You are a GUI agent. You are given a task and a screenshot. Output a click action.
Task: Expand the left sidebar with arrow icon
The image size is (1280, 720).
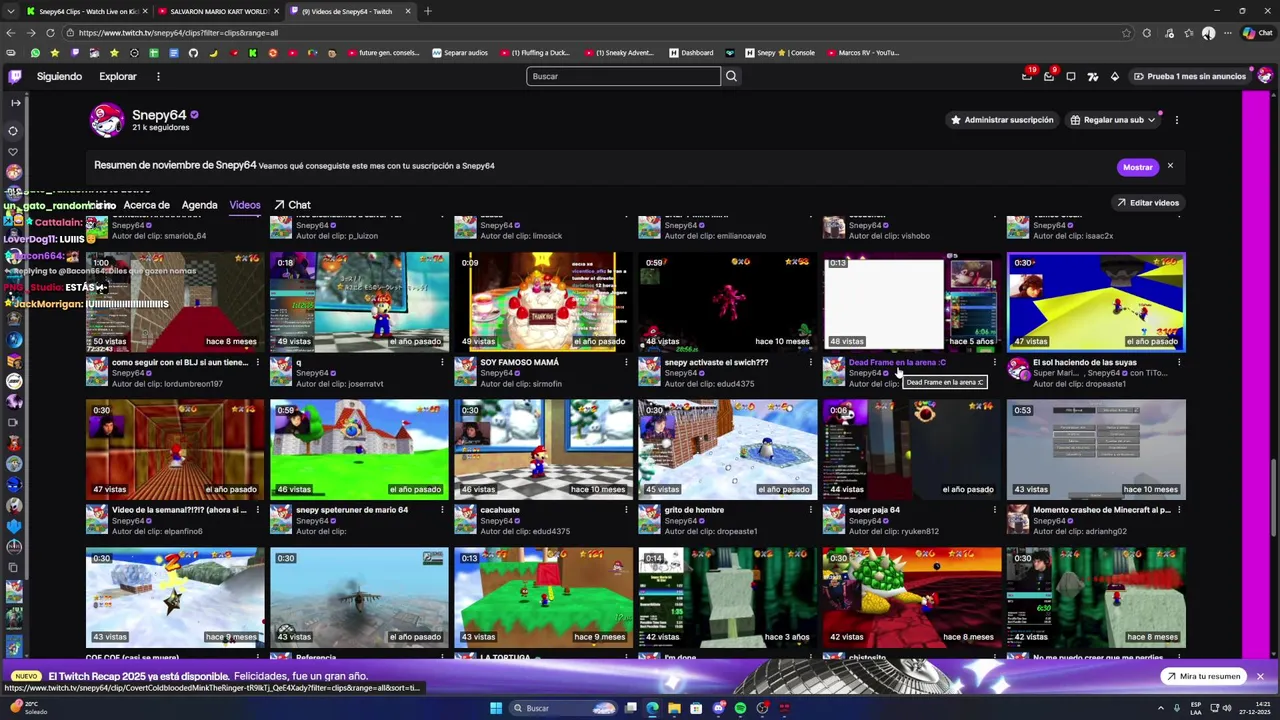coord(14,102)
